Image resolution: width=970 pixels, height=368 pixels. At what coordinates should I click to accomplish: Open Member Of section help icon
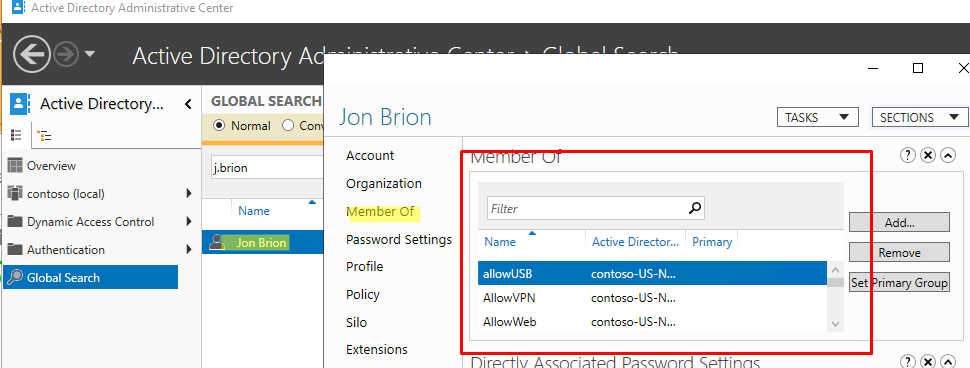pyautogui.click(x=908, y=155)
